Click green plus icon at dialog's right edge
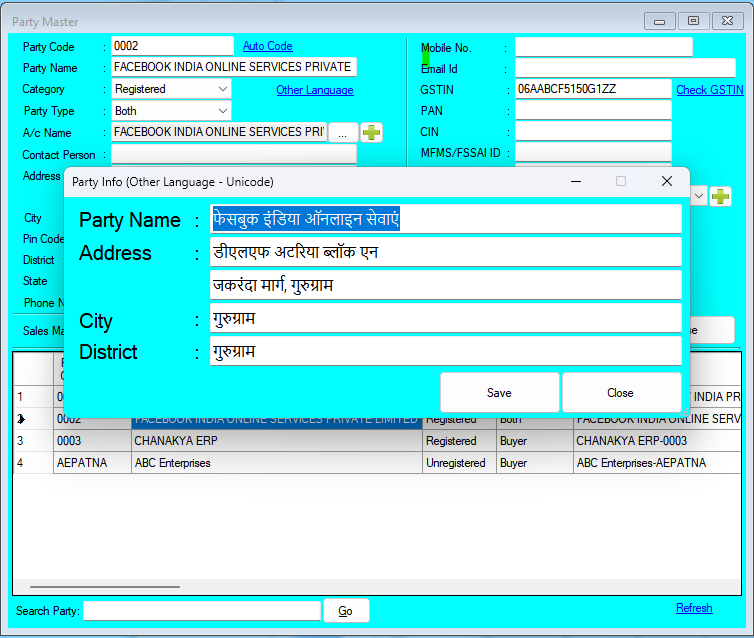 tap(720, 197)
